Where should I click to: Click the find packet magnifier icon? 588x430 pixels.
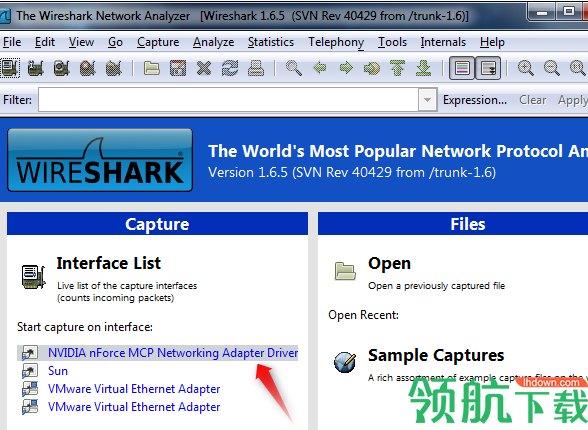294,69
